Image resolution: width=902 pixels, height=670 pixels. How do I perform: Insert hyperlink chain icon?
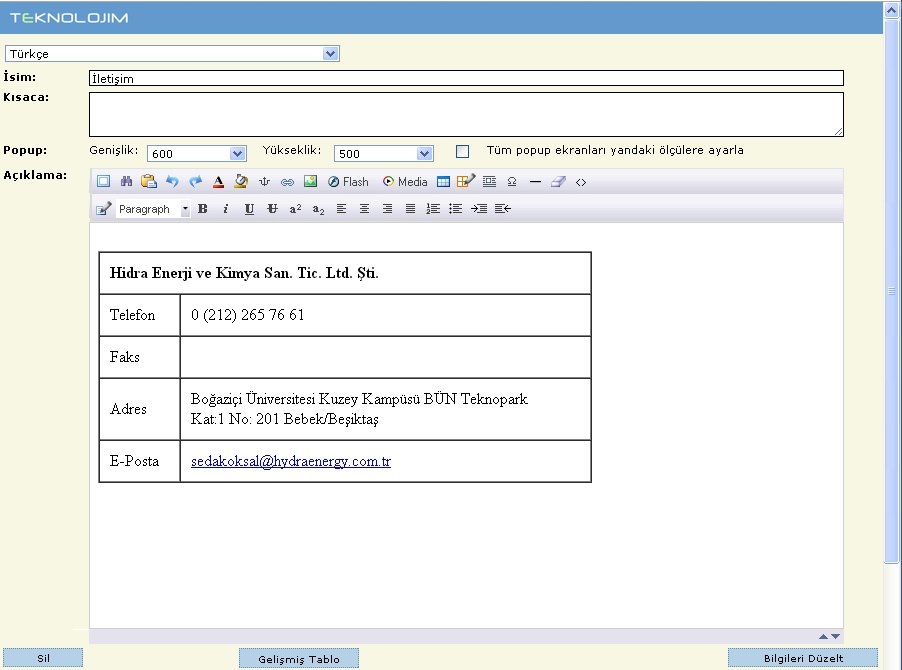pos(287,182)
